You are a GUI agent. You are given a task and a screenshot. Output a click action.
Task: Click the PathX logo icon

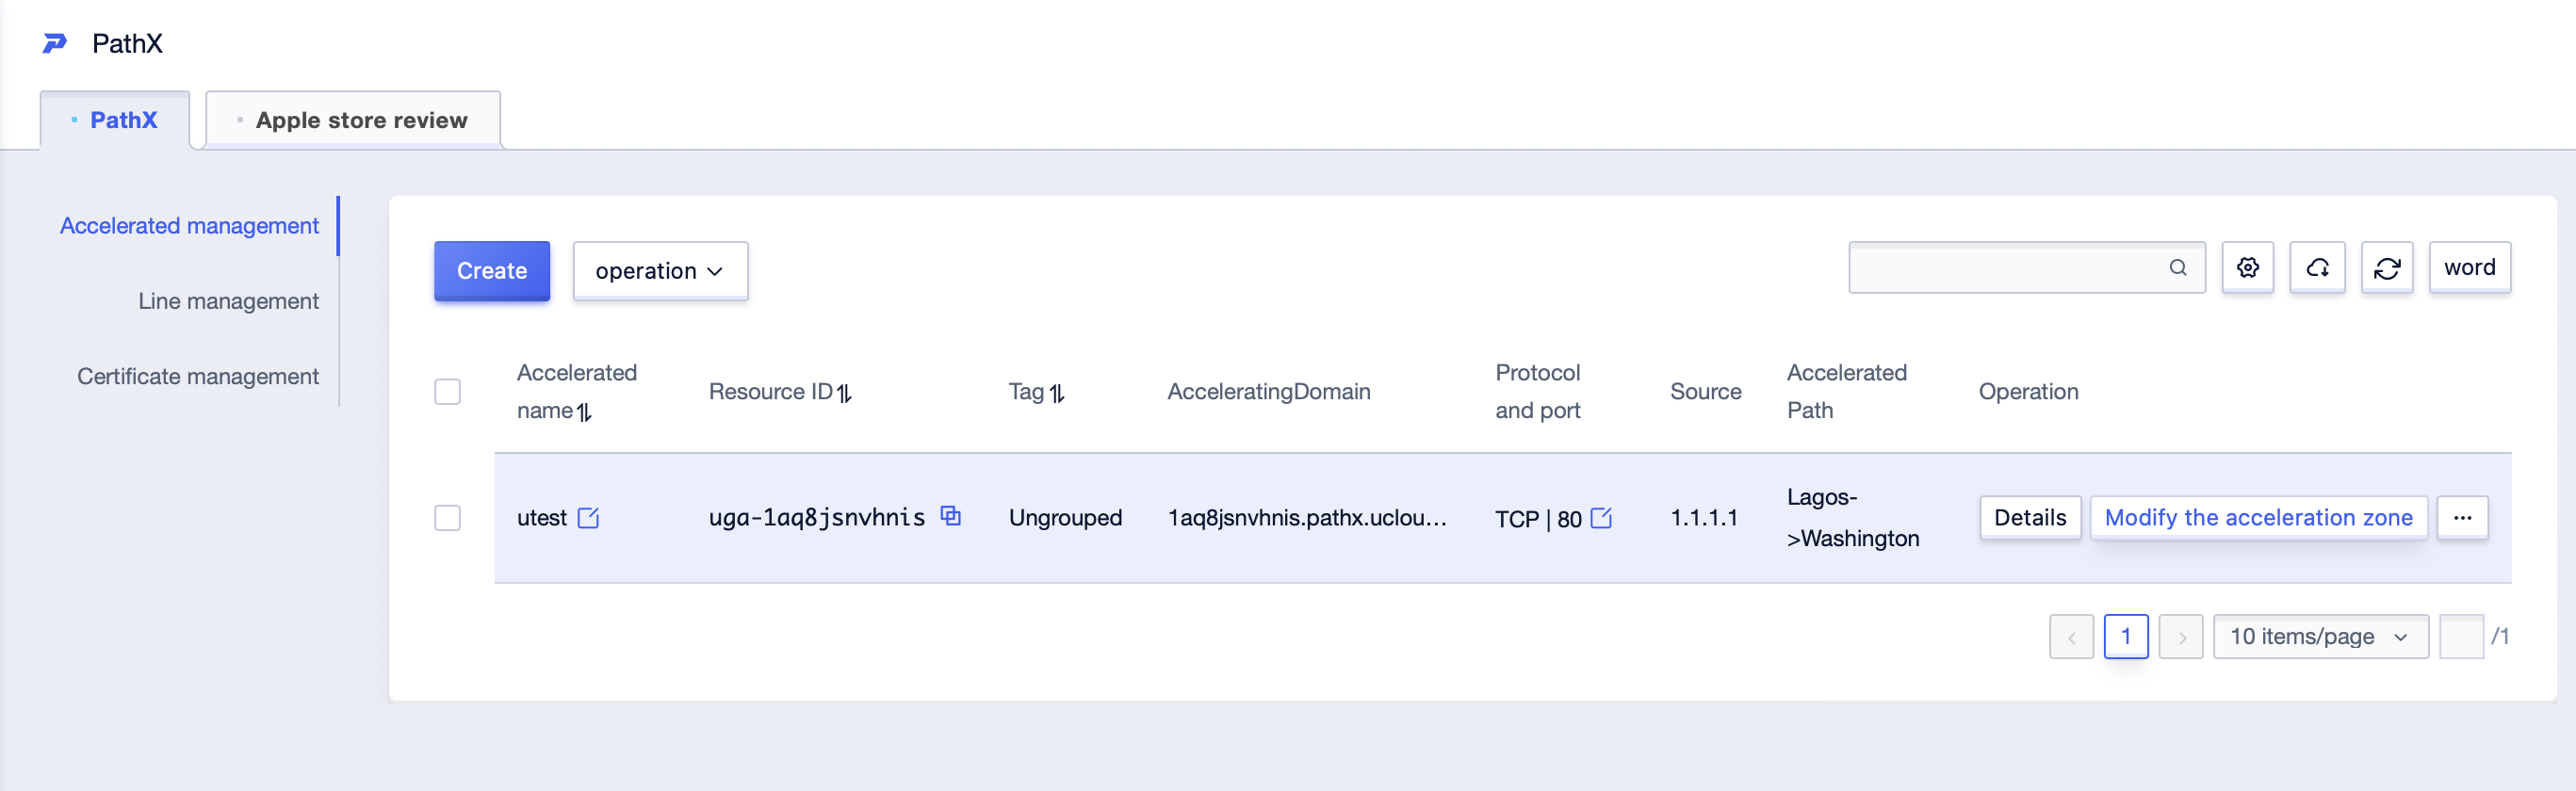click(x=54, y=43)
